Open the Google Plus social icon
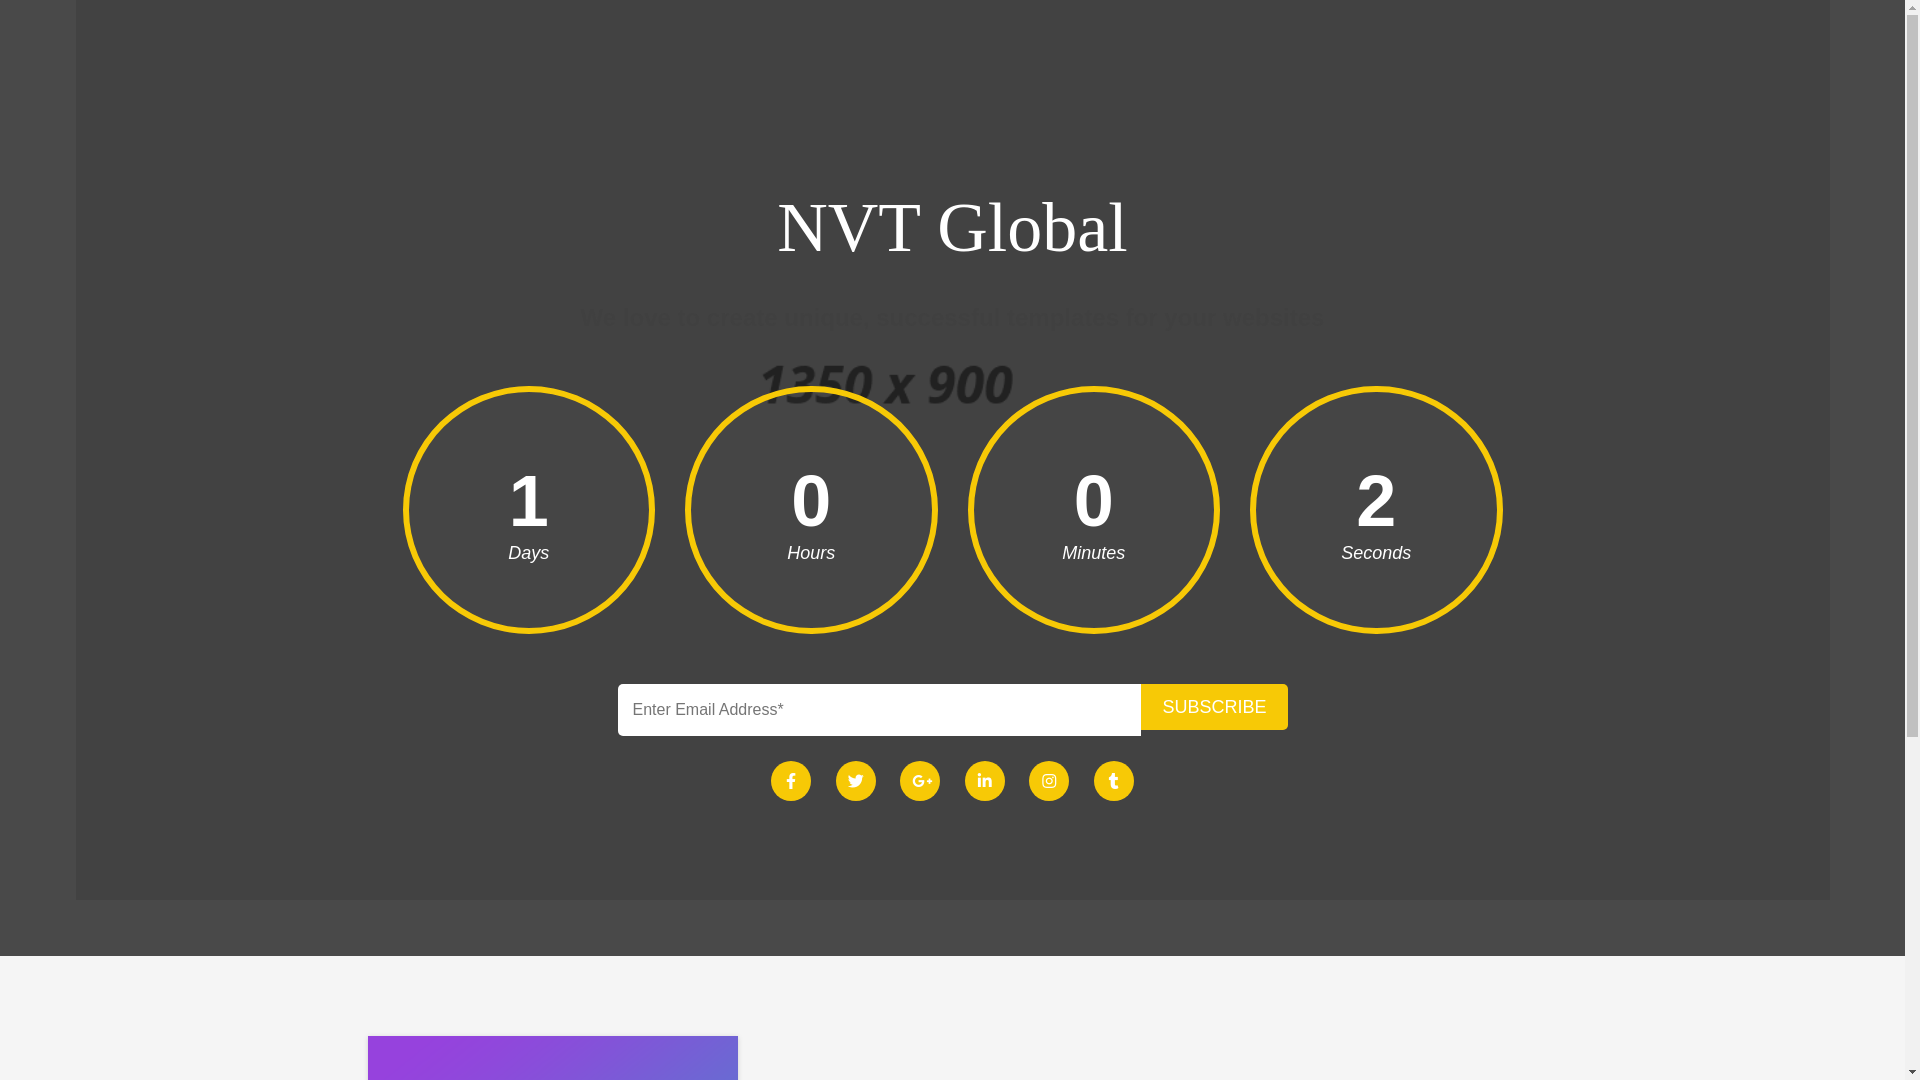The width and height of the screenshot is (1920, 1080). (x=919, y=781)
